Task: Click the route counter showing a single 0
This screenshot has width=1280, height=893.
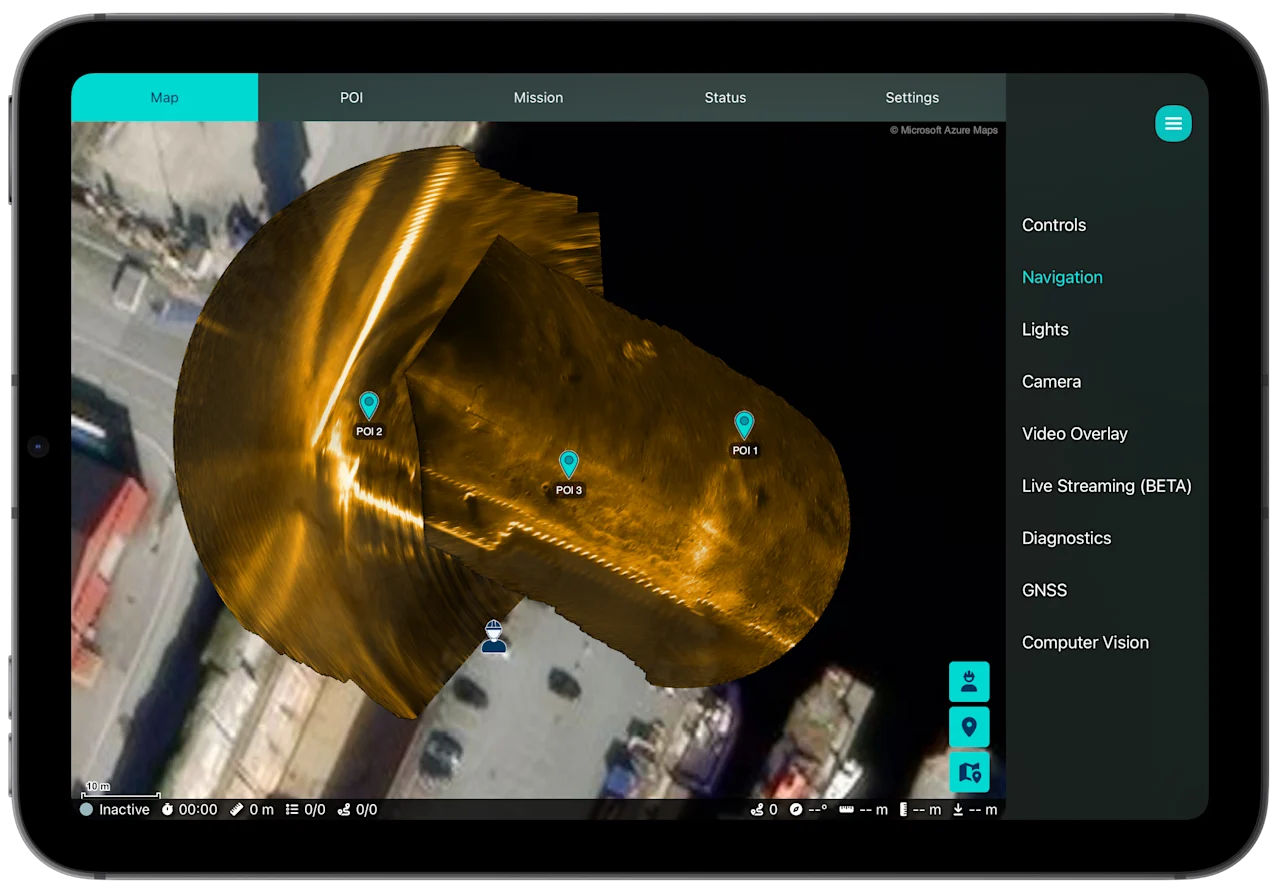Action: (764, 810)
